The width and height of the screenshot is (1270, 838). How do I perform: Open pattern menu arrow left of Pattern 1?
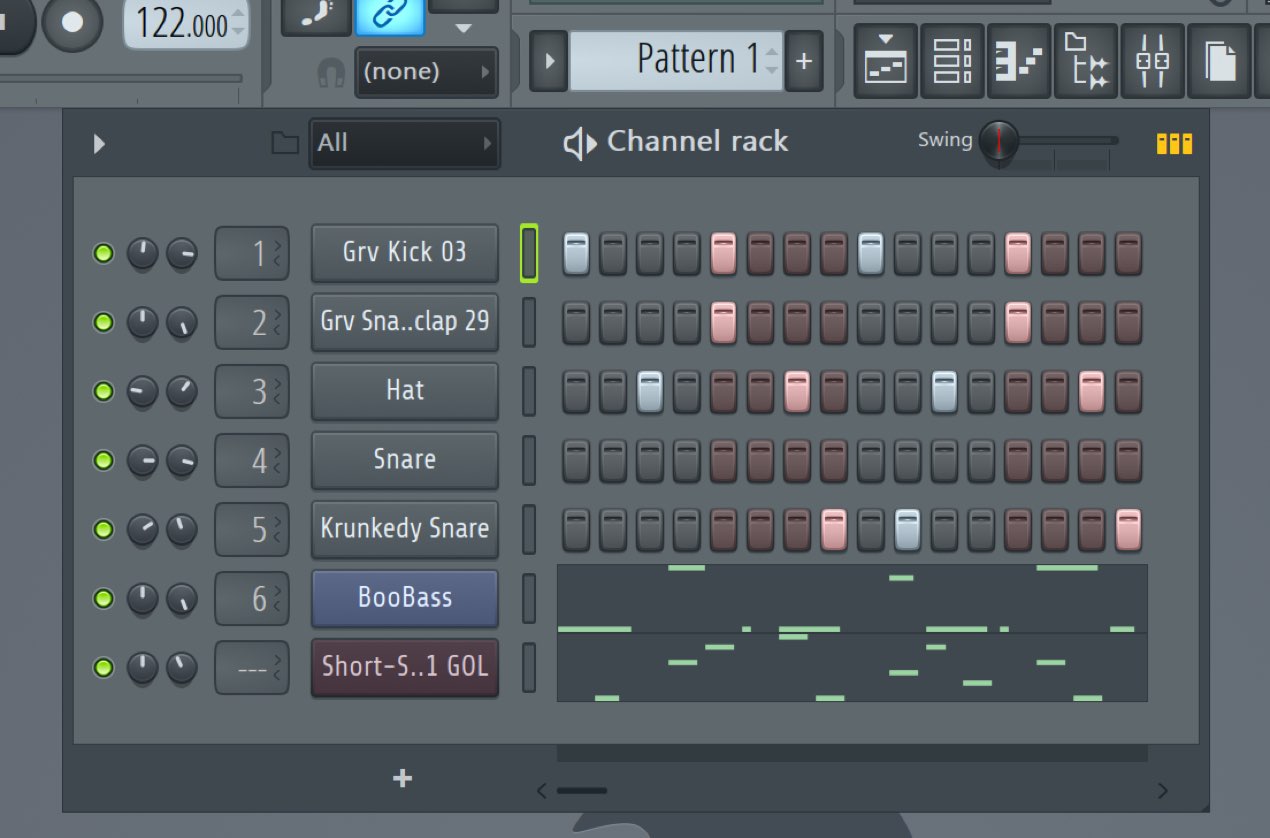(548, 61)
